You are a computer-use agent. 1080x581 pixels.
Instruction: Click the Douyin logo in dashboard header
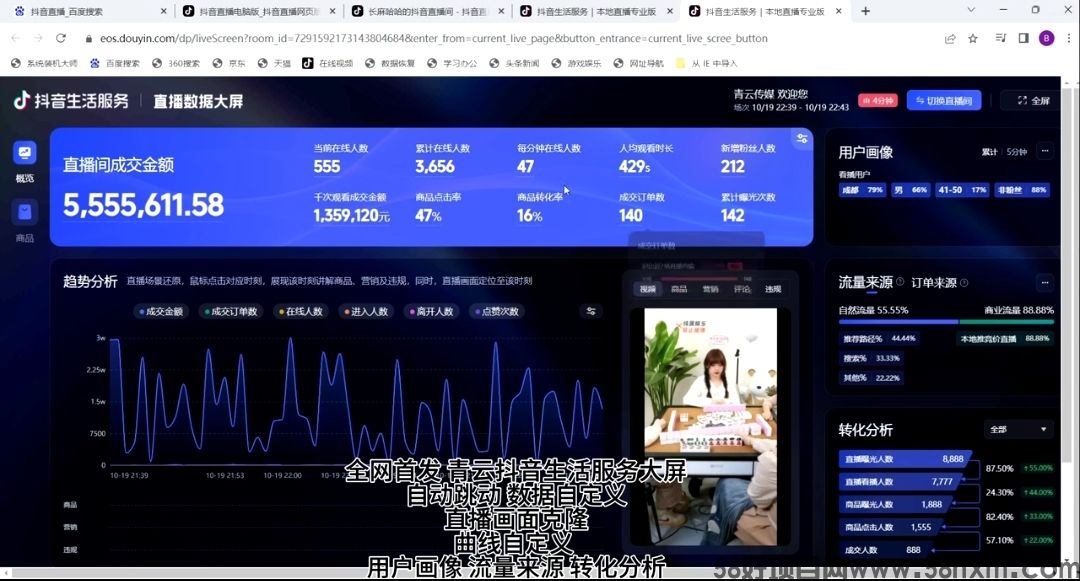click(x=21, y=101)
